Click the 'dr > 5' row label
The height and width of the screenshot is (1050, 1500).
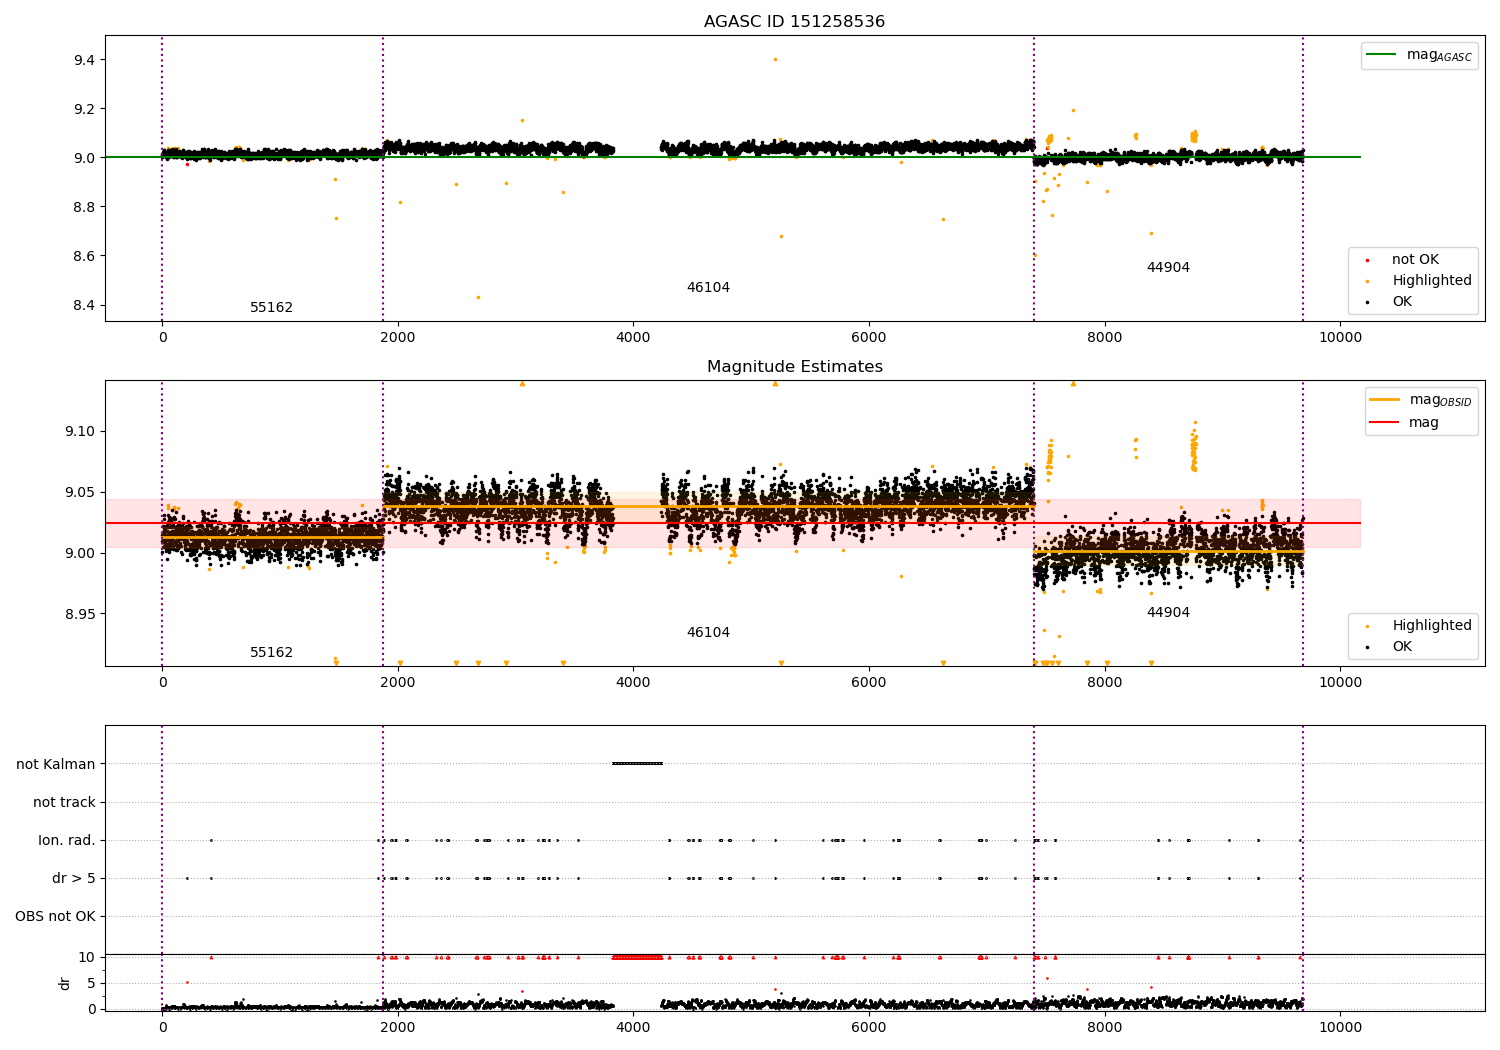point(74,879)
